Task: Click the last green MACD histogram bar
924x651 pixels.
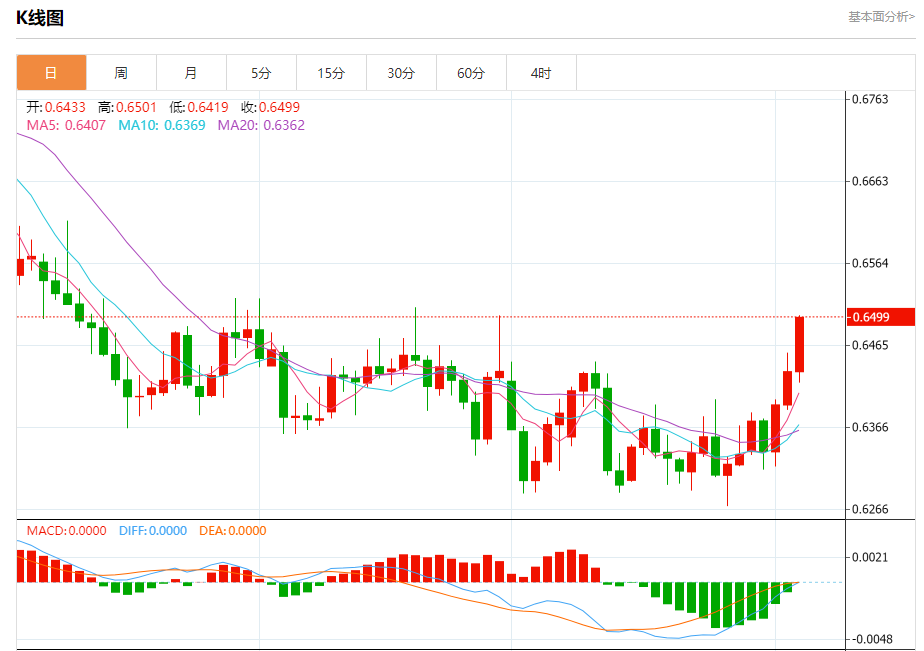Action: (x=787, y=586)
